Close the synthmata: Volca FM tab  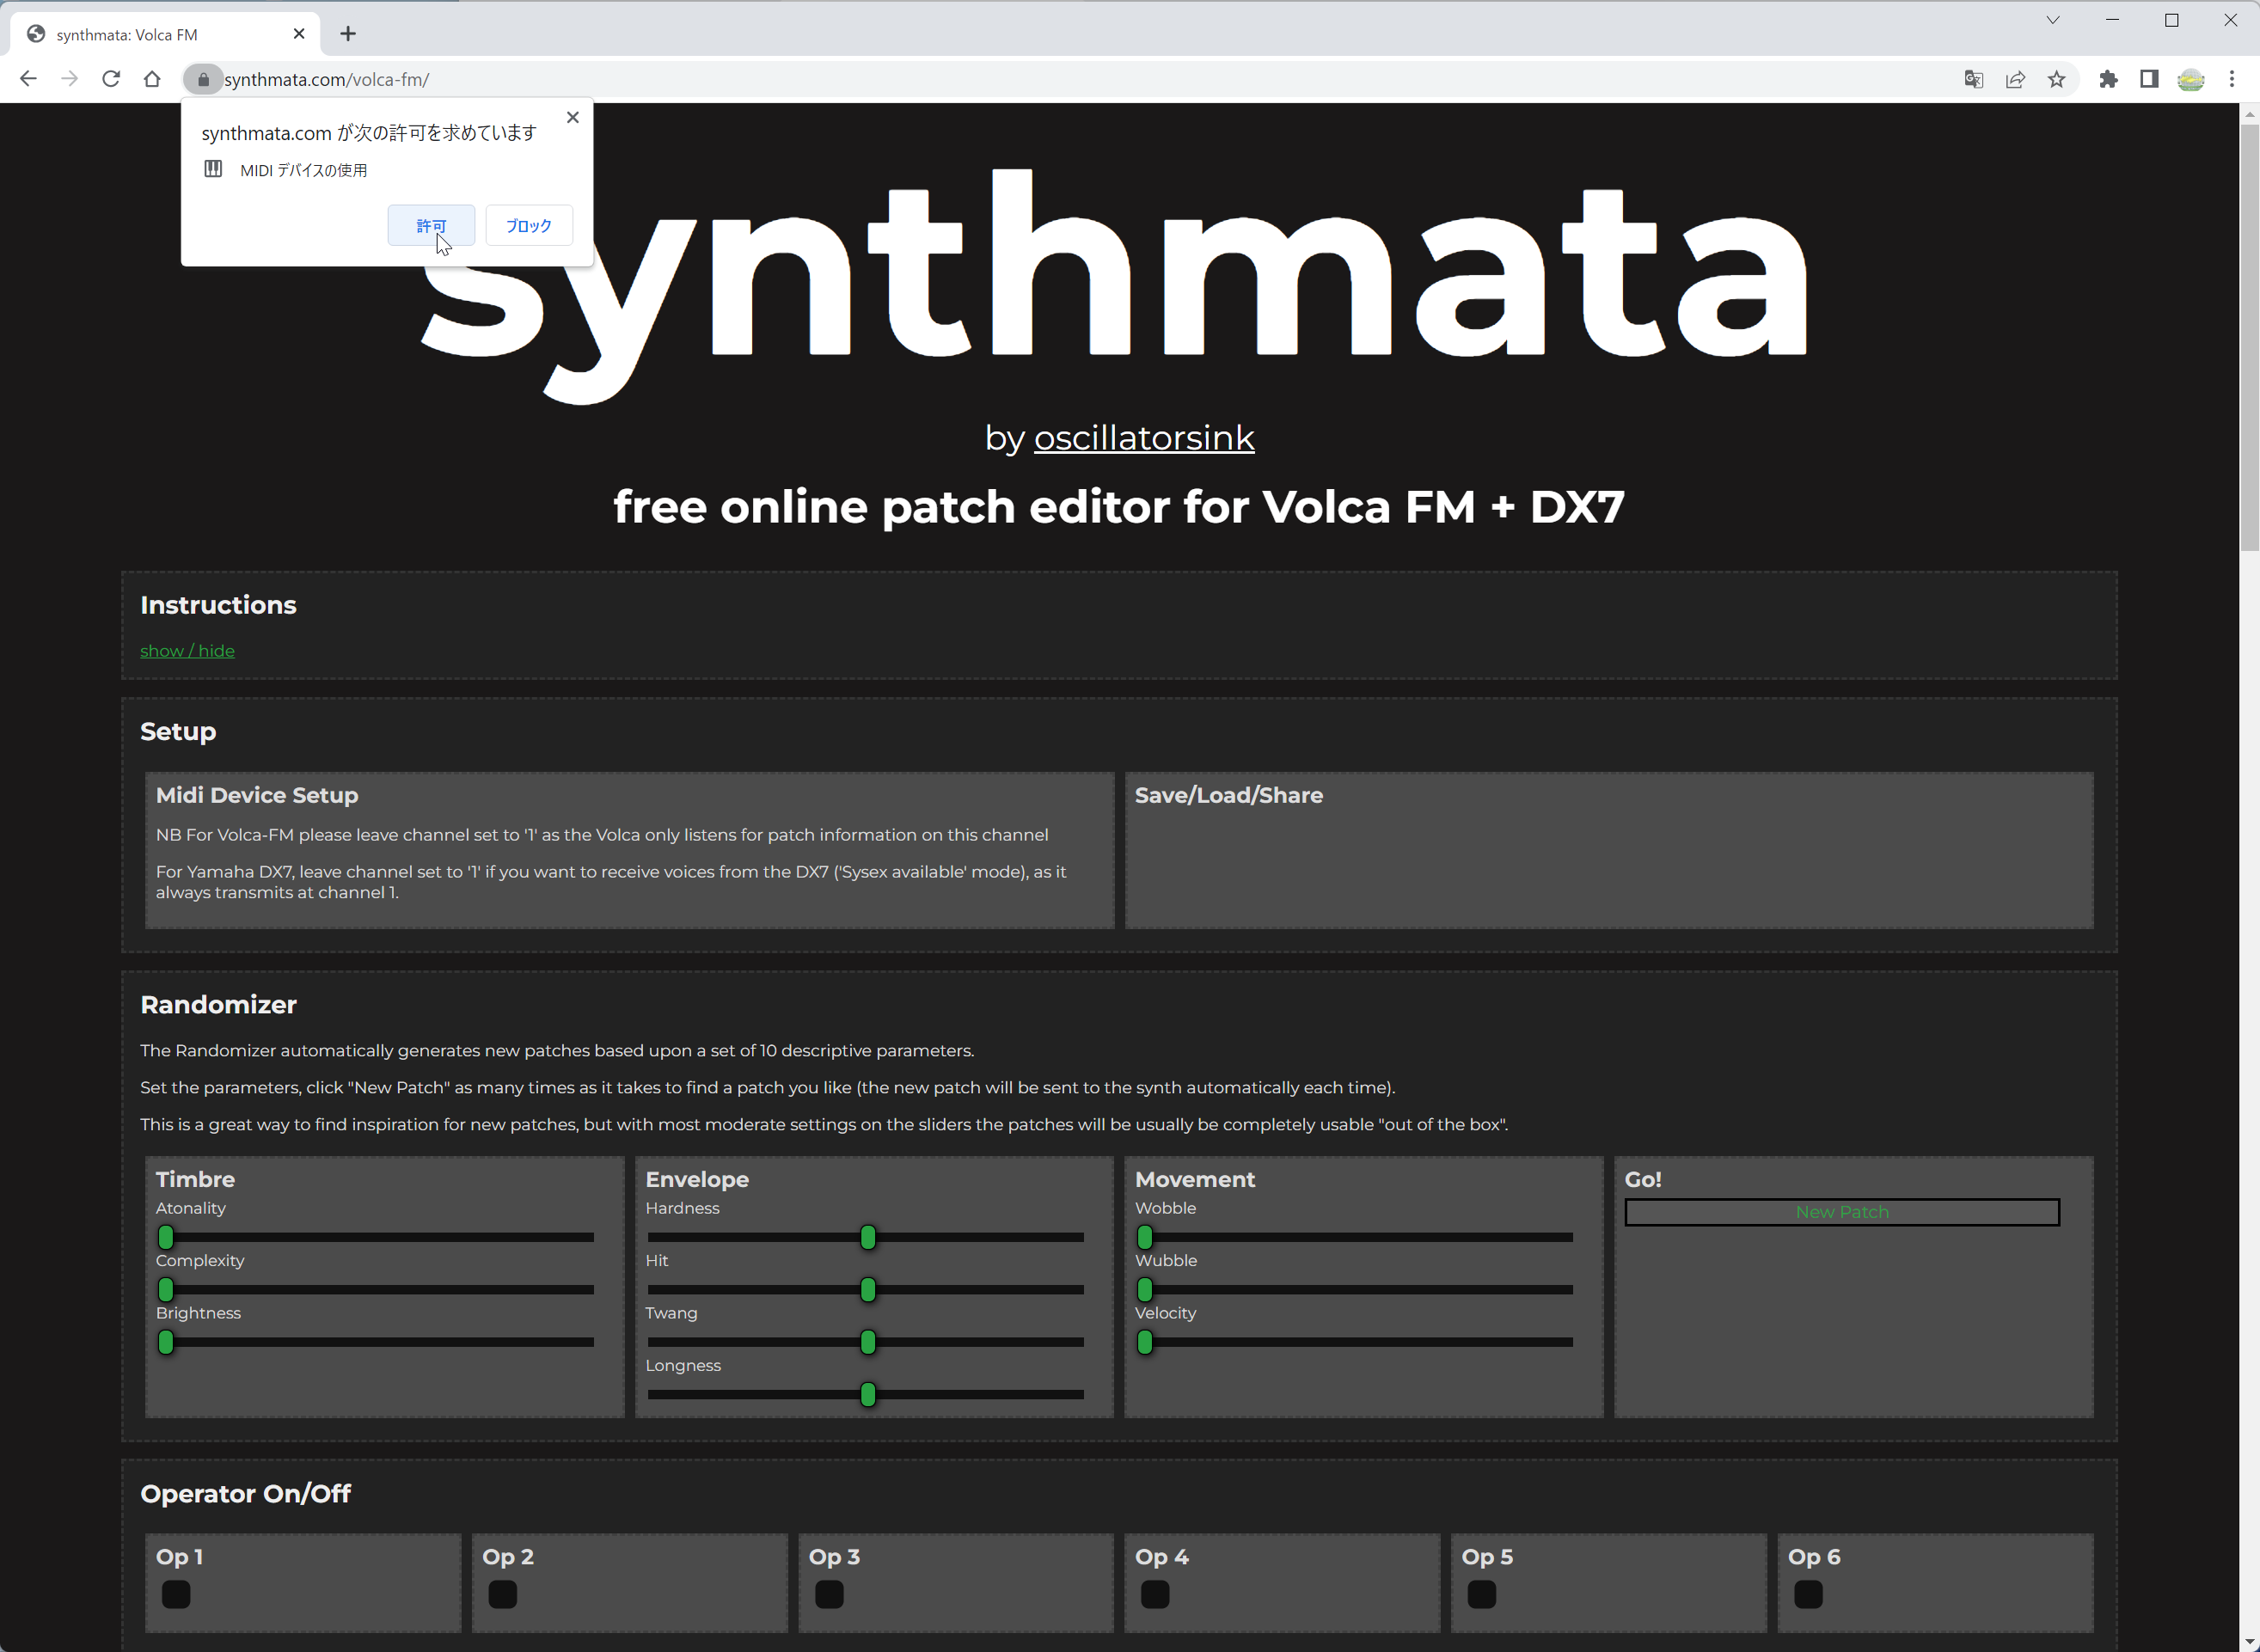click(299, 34)
